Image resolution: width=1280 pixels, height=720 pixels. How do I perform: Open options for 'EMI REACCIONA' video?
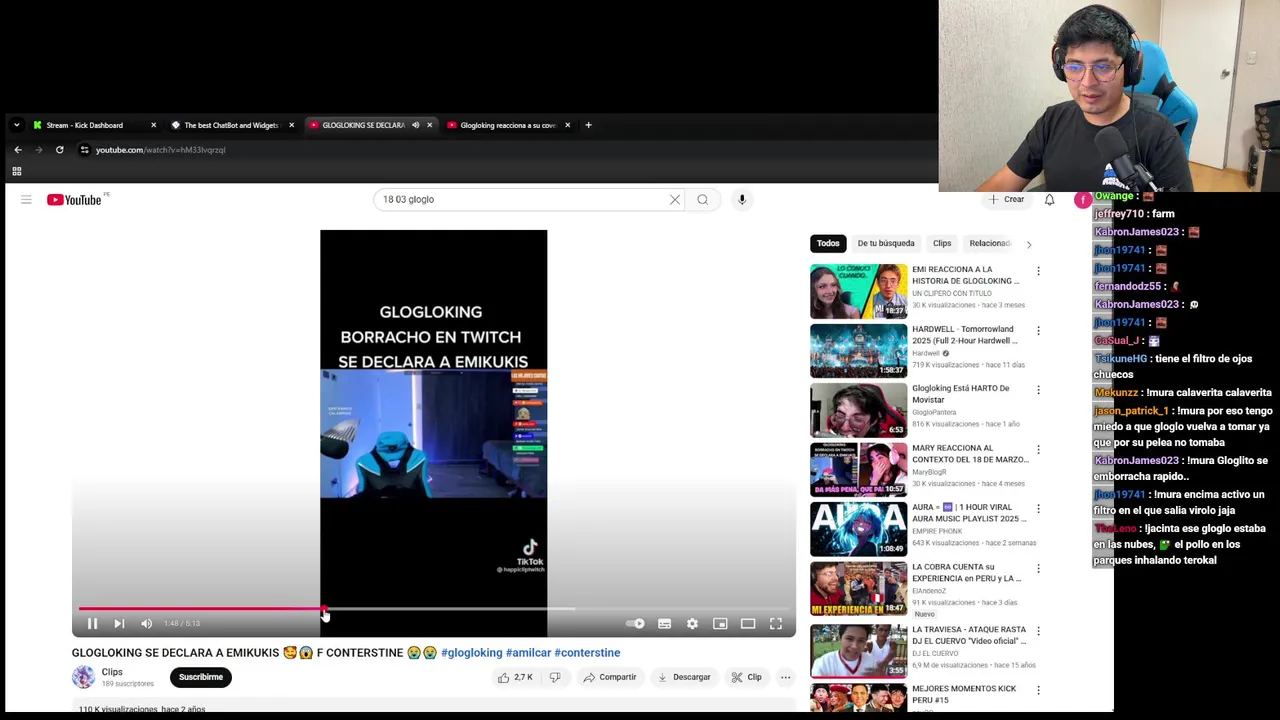pos(1038,271)
